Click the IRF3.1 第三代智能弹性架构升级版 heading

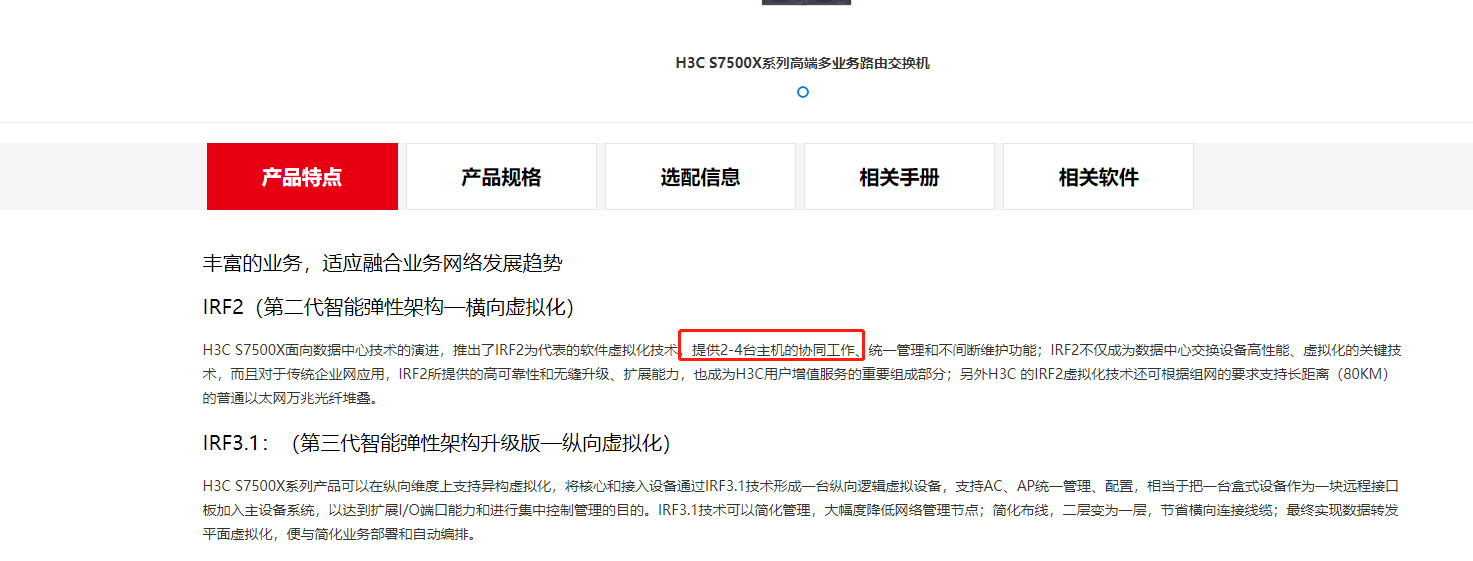(x=436, y=443)
